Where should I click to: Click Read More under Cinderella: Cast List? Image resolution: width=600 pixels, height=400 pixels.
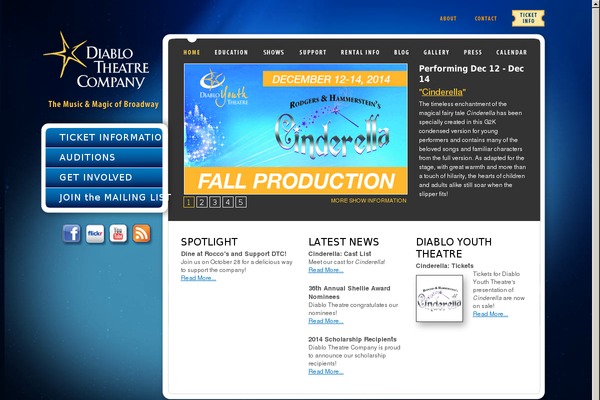click(326, 270)
